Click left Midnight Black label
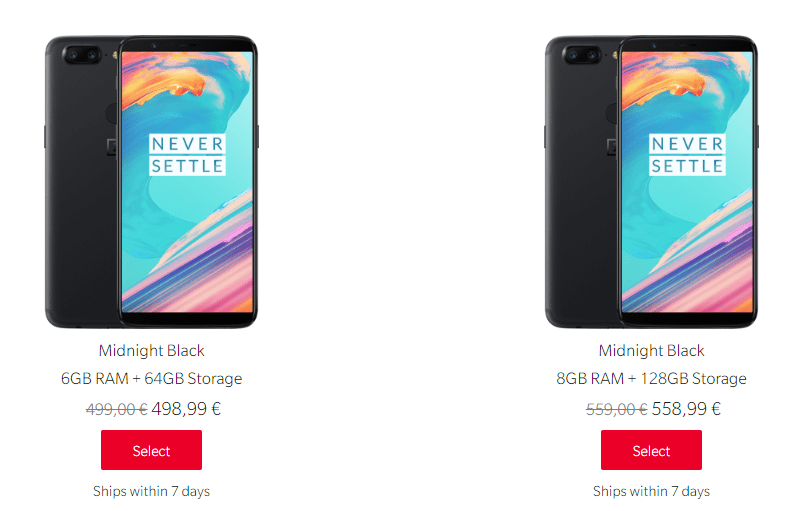This screenshot has width=801, height=511. pos(151,351)
